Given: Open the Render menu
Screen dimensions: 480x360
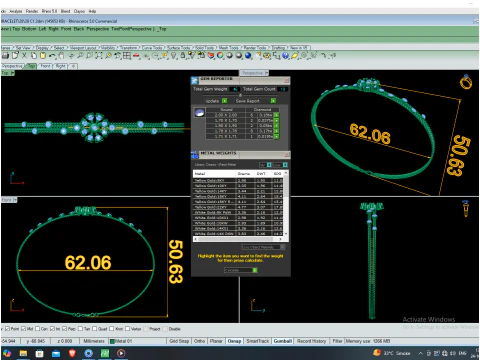Looking at the screenshot, I should [x=32, y=11].
